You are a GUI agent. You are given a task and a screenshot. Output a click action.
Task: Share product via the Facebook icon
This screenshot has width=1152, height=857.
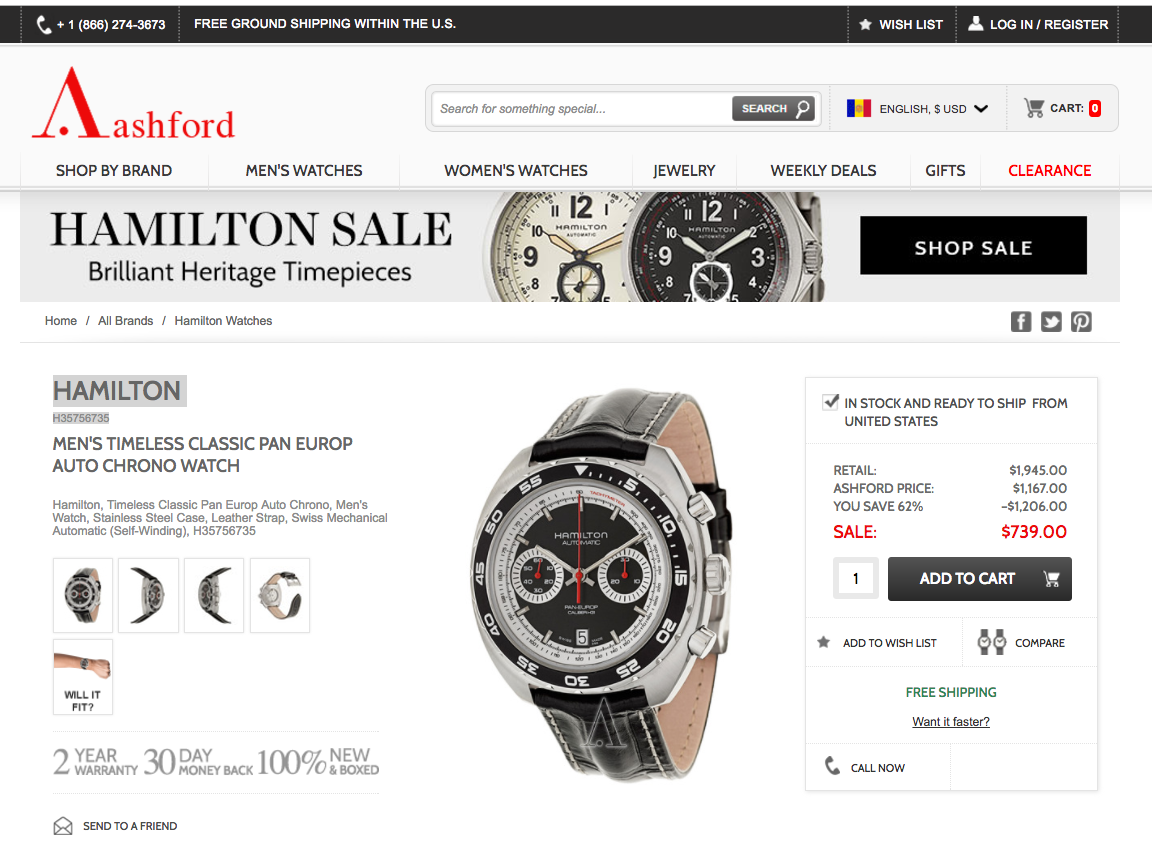coord(1020,321)
